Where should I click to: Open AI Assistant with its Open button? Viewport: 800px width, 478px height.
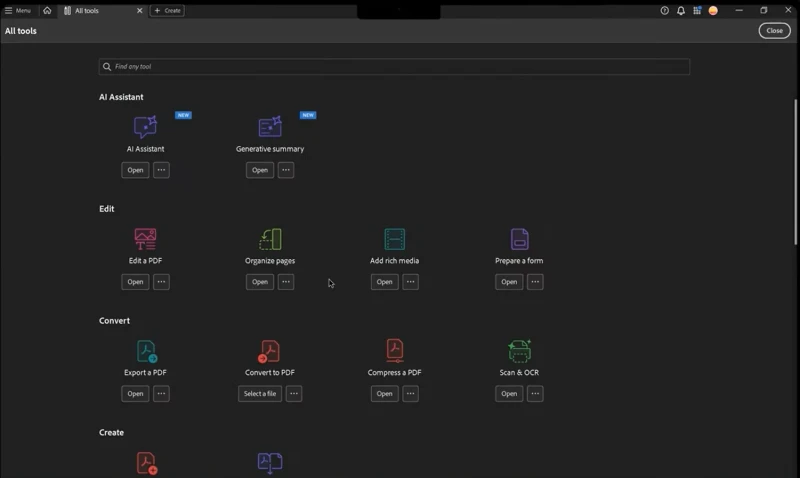pyautogui.click(x=135, y=170)
